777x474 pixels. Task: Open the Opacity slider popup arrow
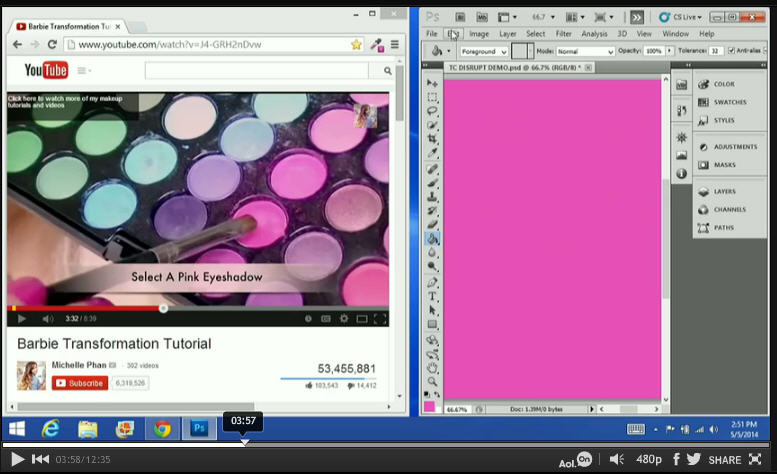[669, 51]
